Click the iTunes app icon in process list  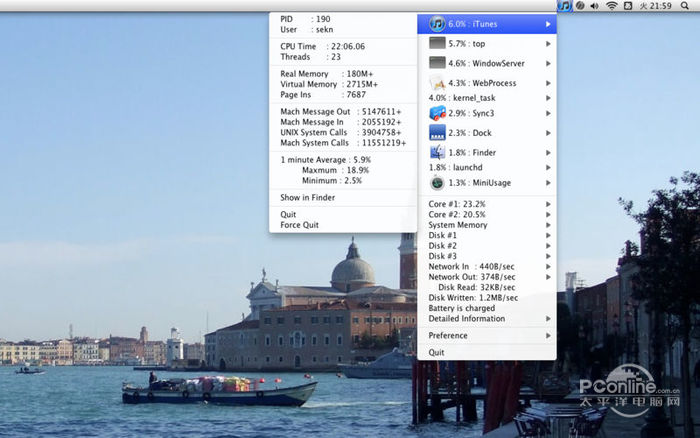click(437, 24)
